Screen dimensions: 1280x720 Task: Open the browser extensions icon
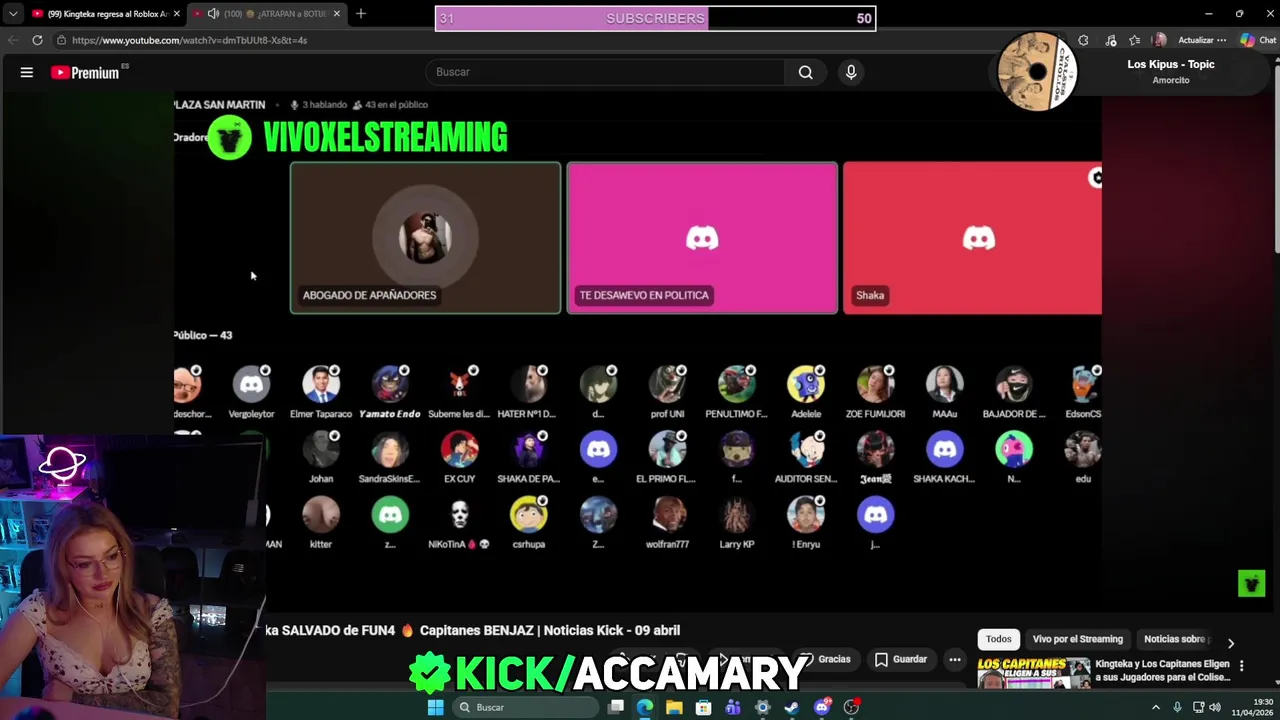point(1083,40)
